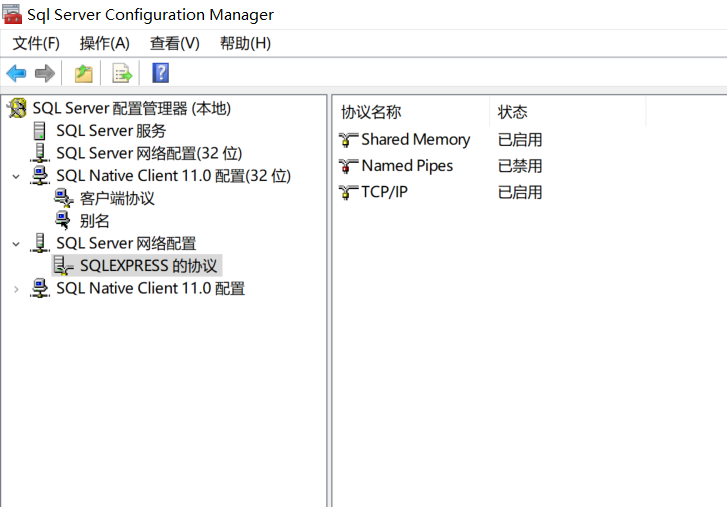Image resolution: width=727 pixels, height=507 pixels.
Task: Click the SQLEXPRESS 的协议 node icon
Action: click(64, 266)
